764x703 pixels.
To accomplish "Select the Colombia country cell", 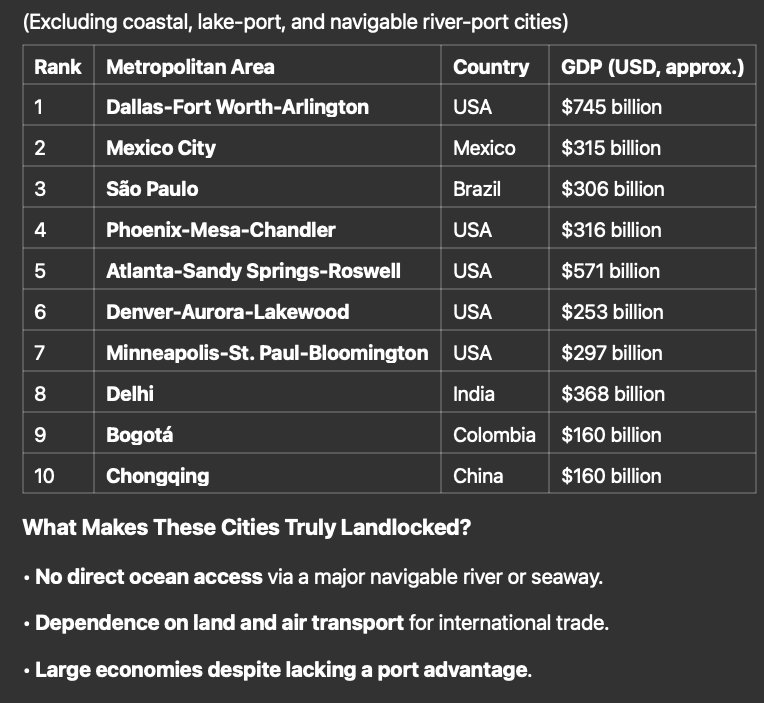I will 494,435.
